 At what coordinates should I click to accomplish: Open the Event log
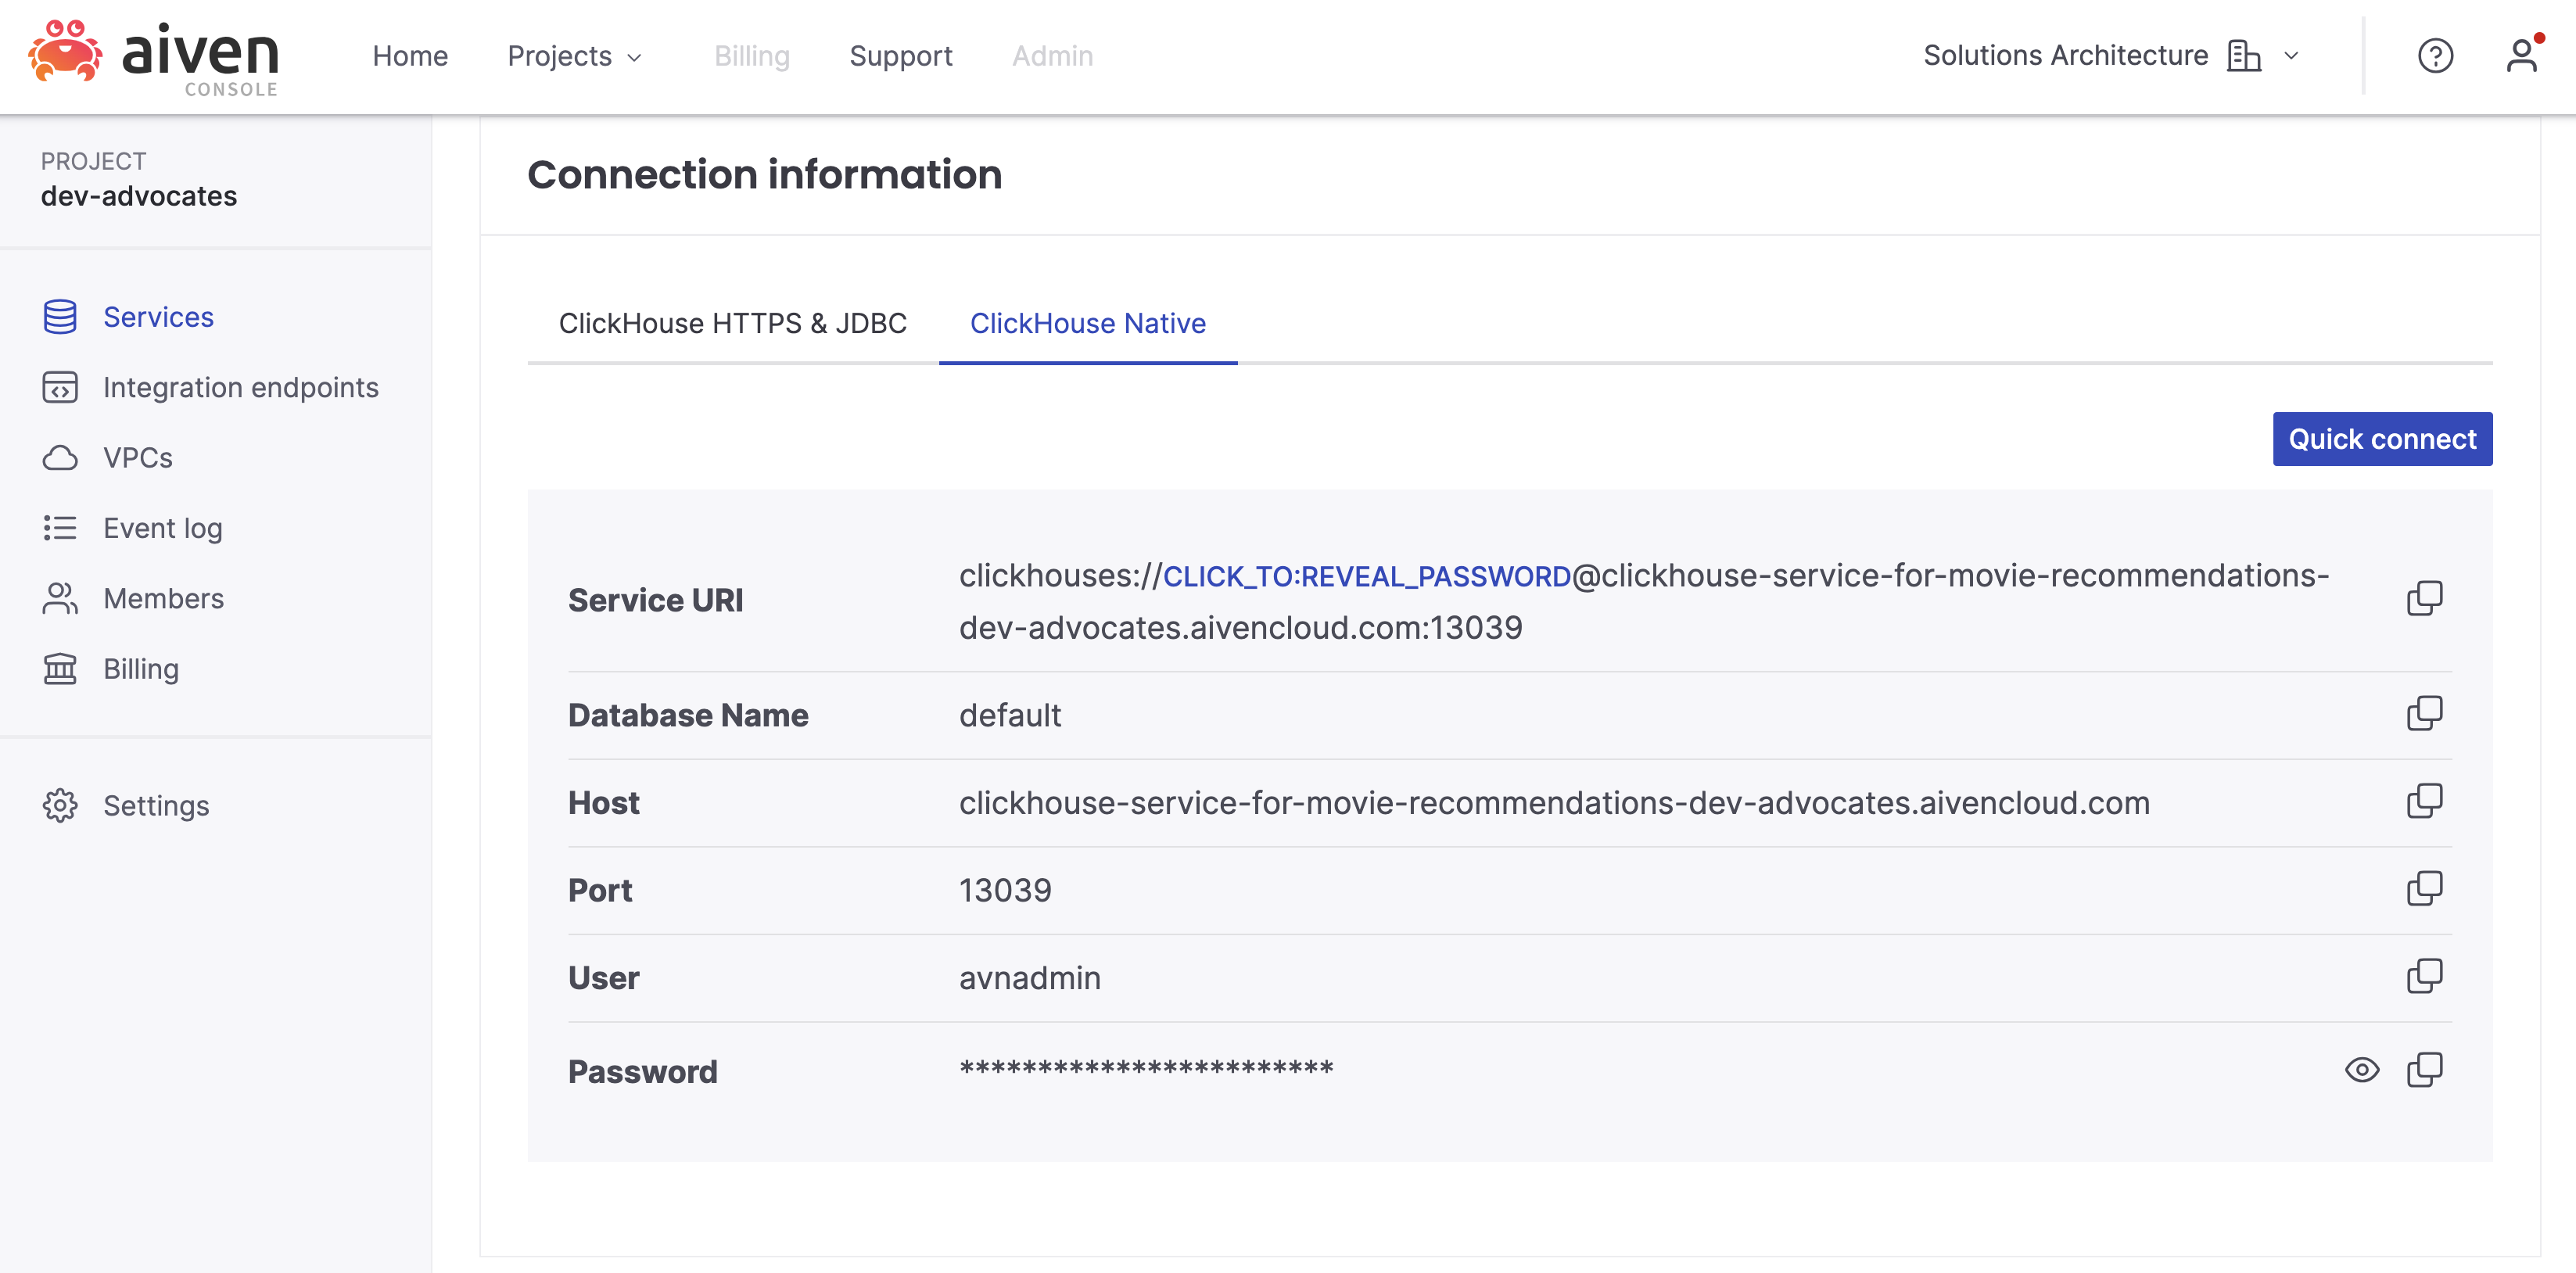point(163,528)
